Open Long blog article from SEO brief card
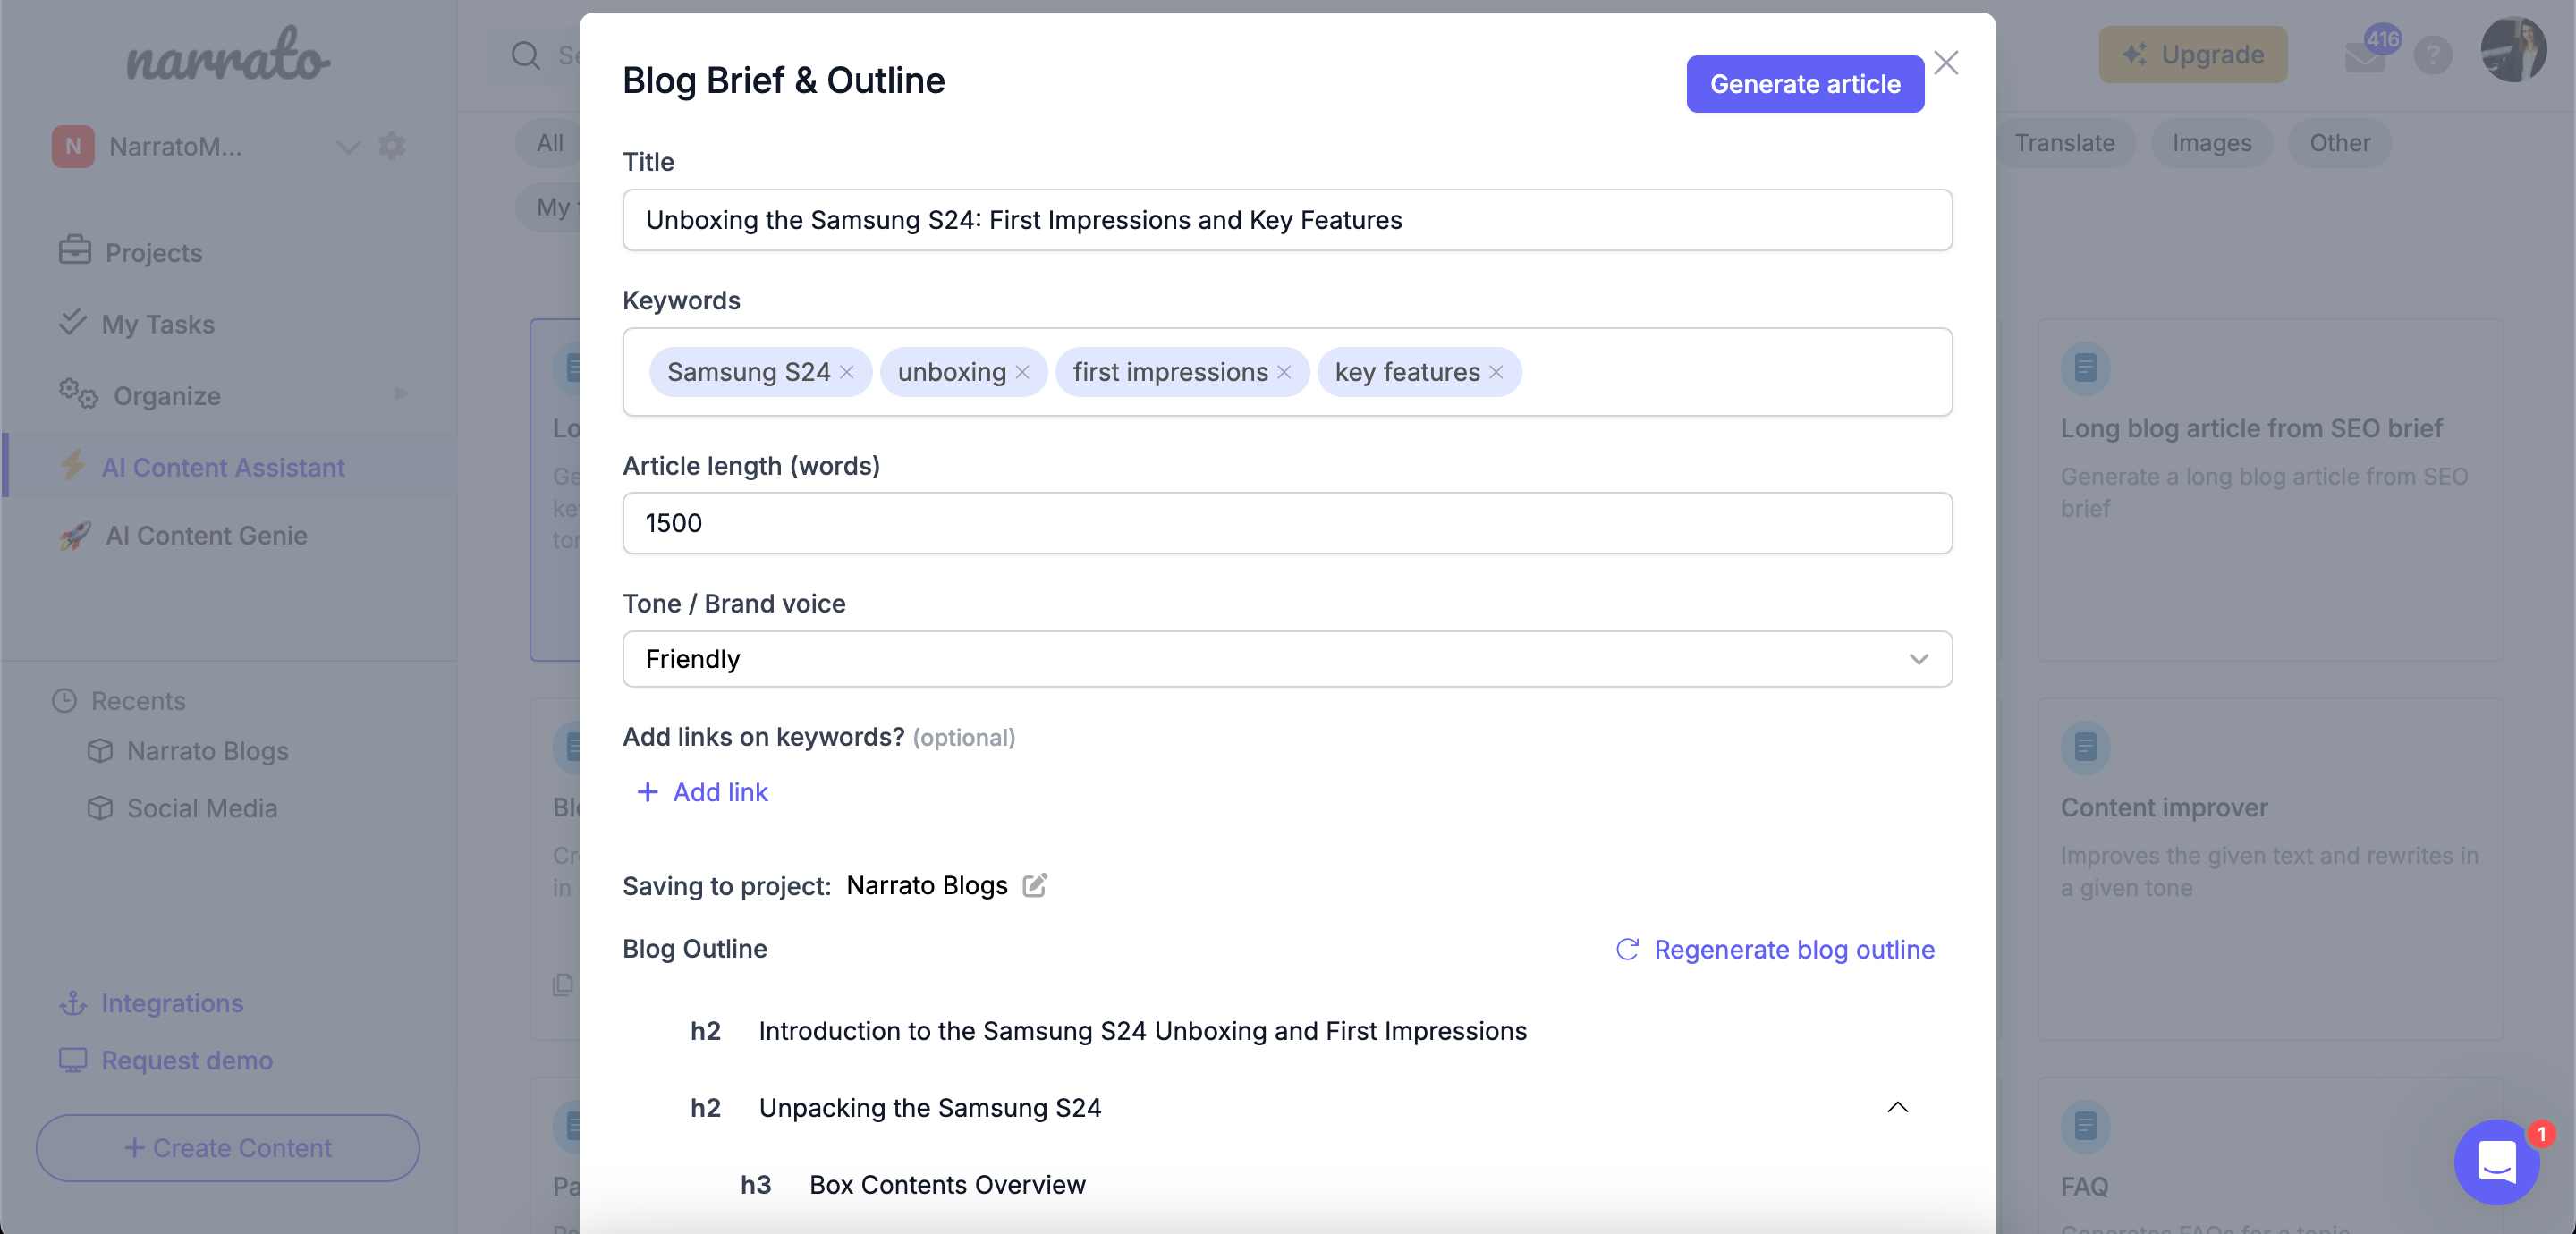 2270,490
